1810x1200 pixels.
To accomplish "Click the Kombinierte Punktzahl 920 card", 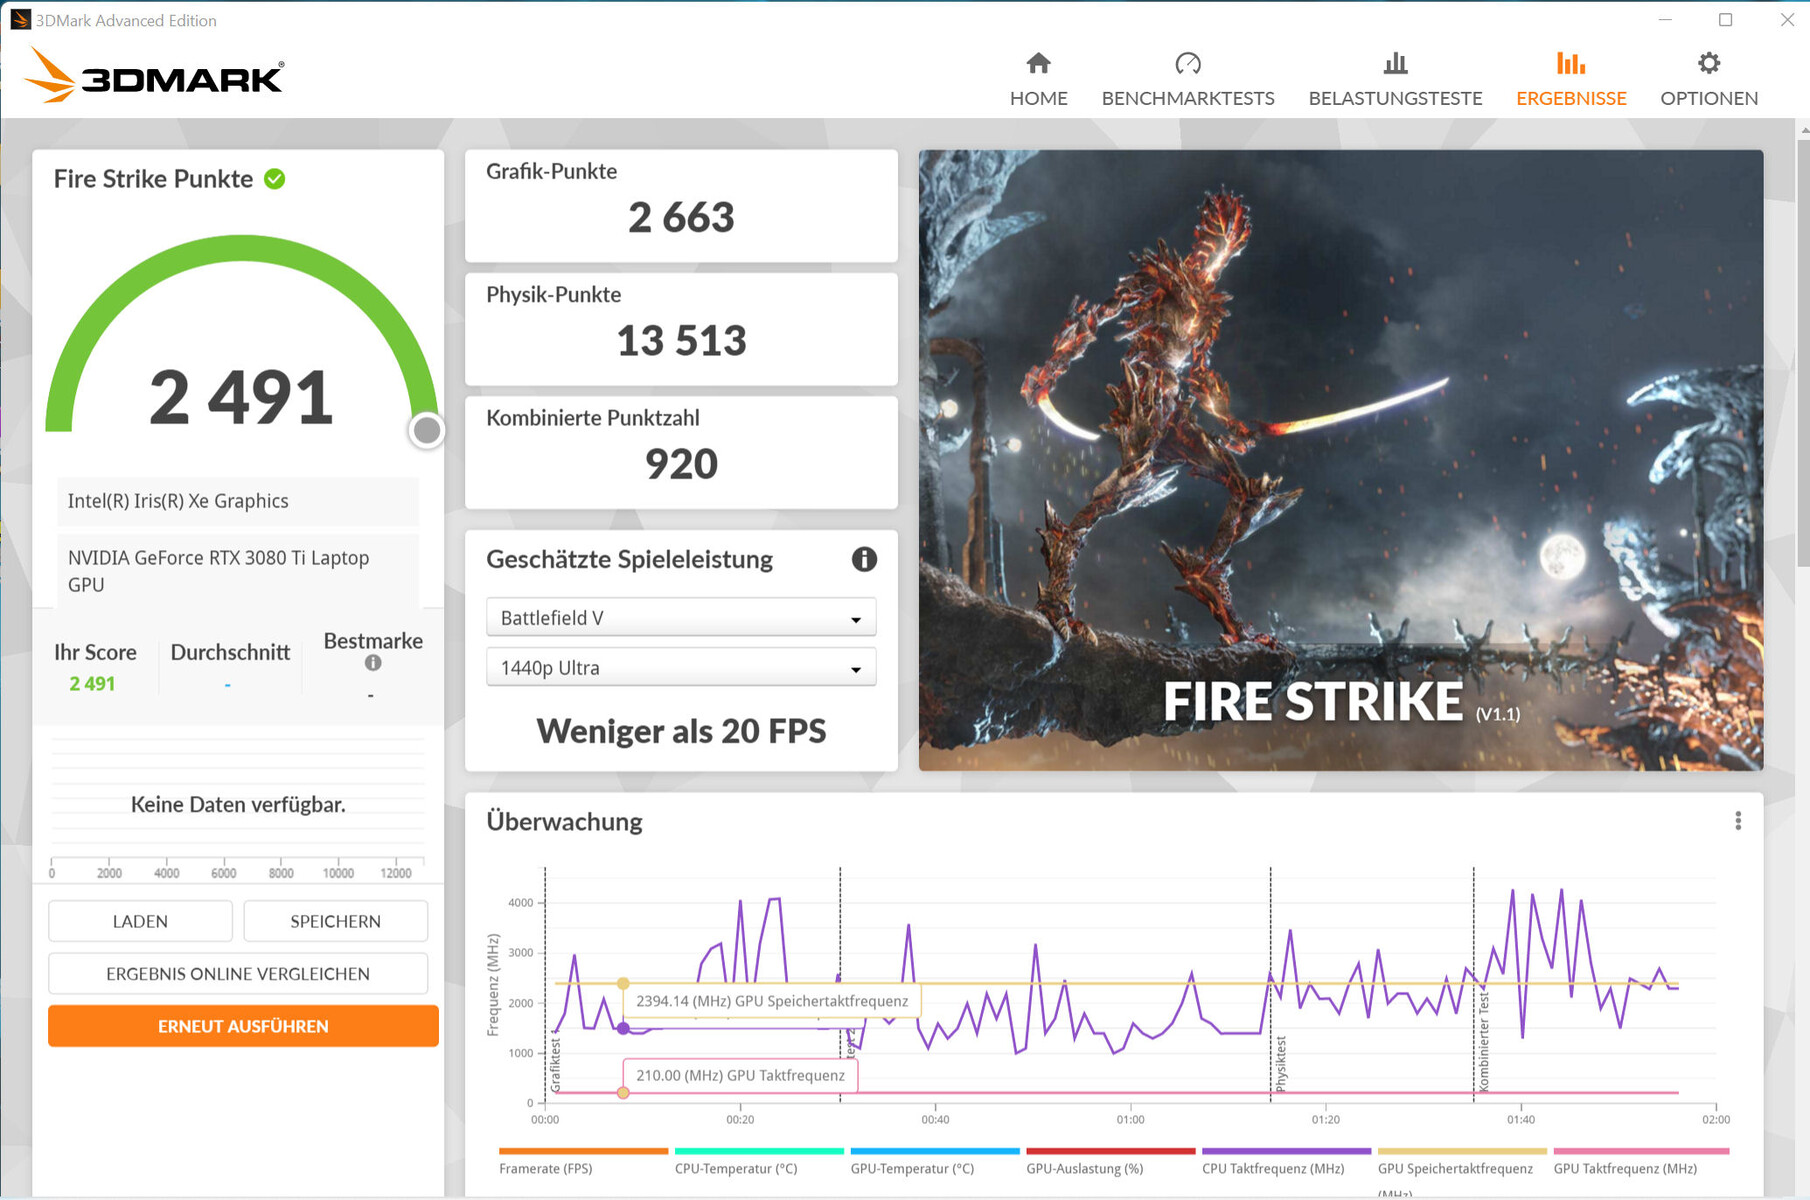I will pyautogui.click(x=681, y=452).
